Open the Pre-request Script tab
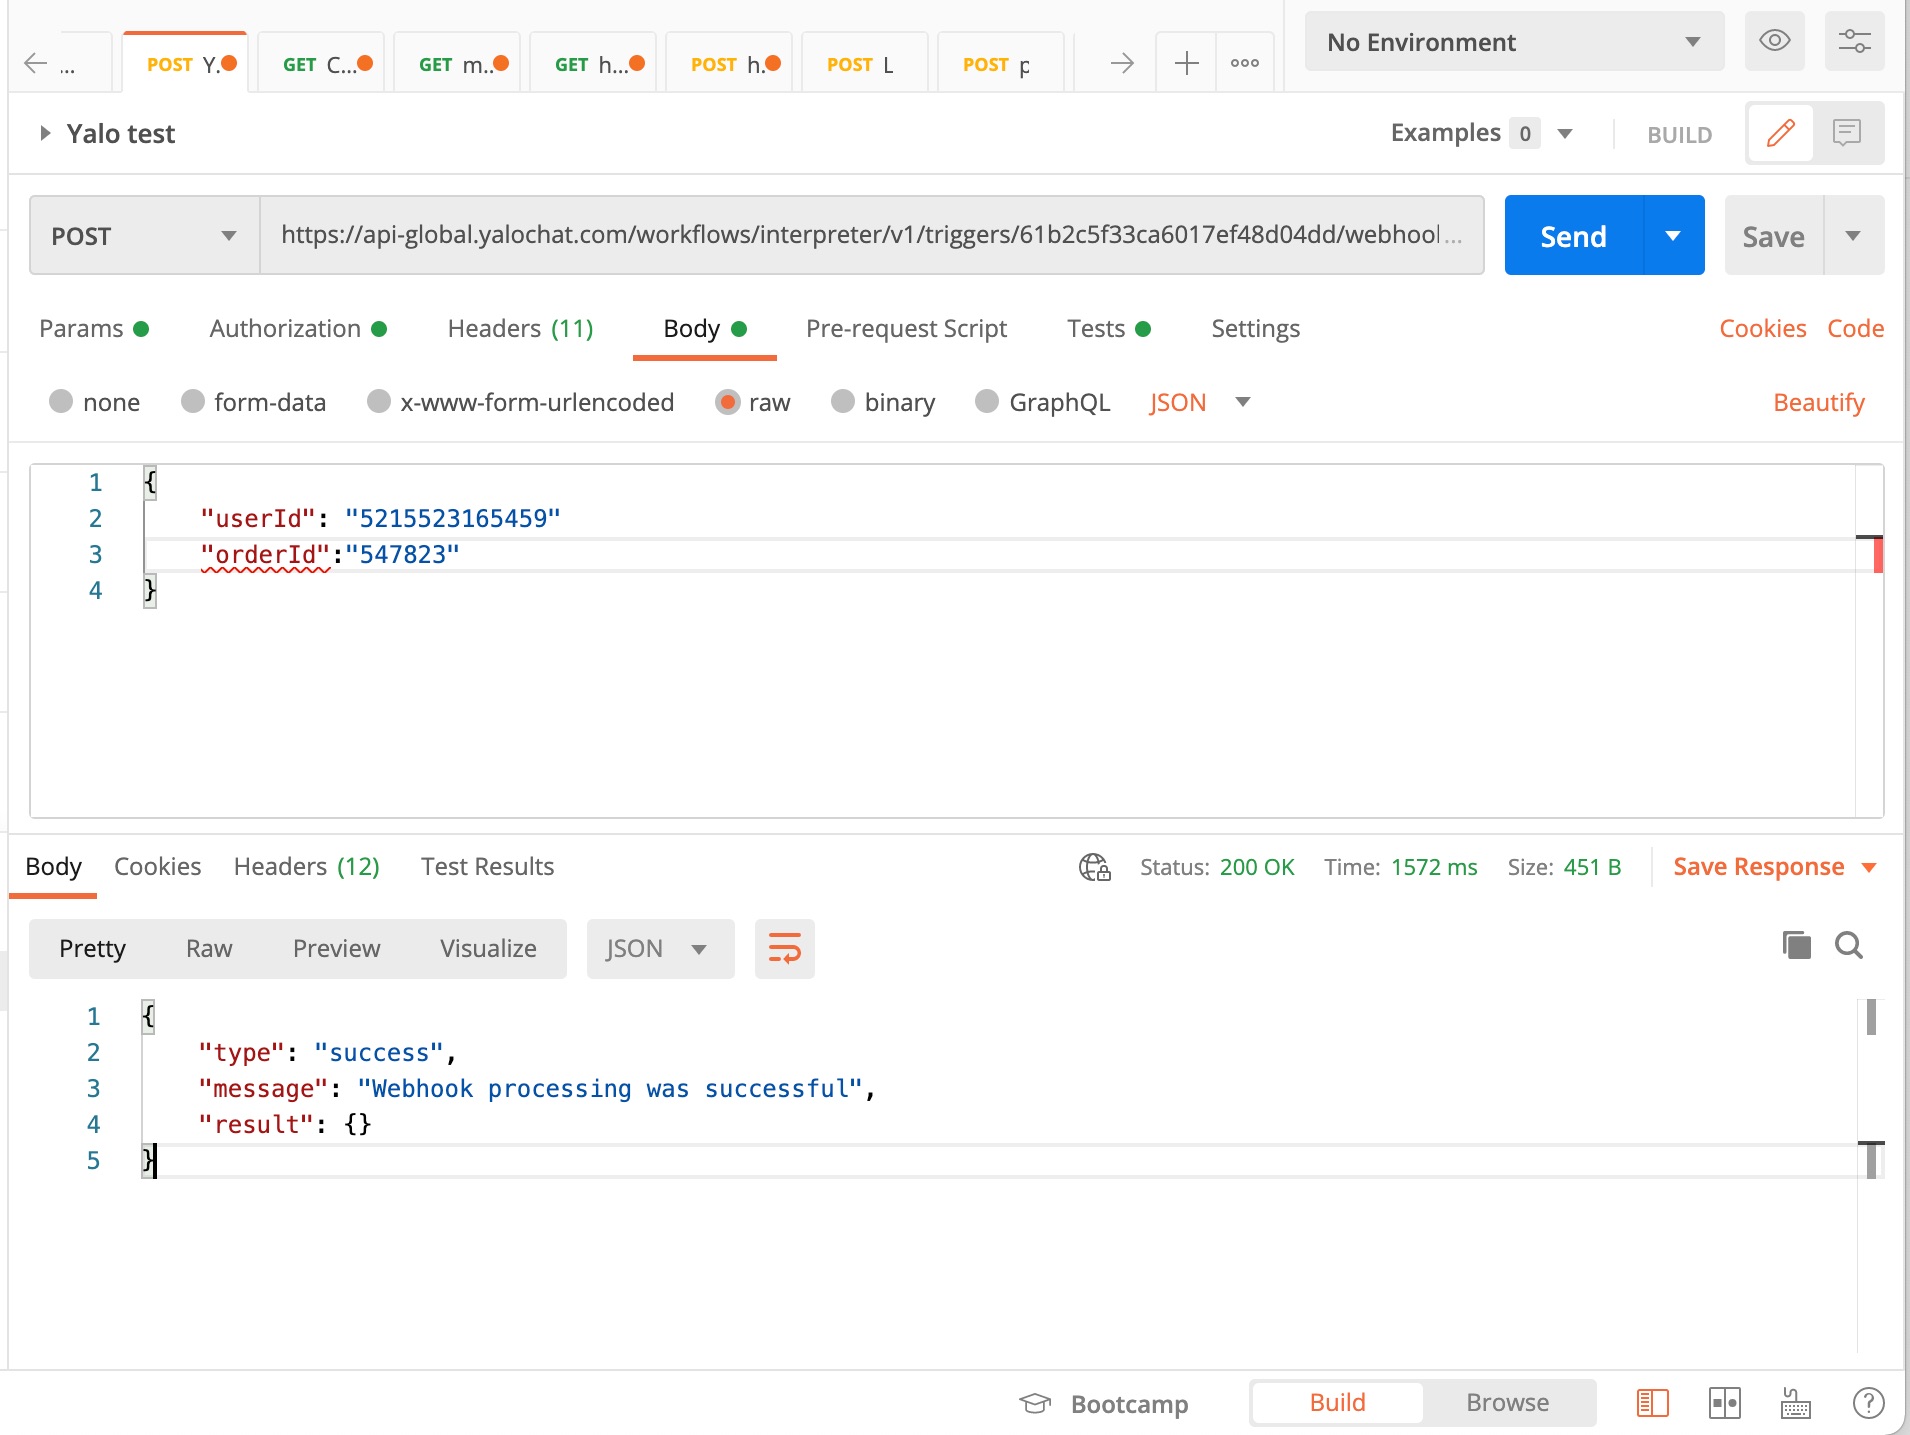The width and height of the screenshot is (1910, 1435). [x=906, y=329]
